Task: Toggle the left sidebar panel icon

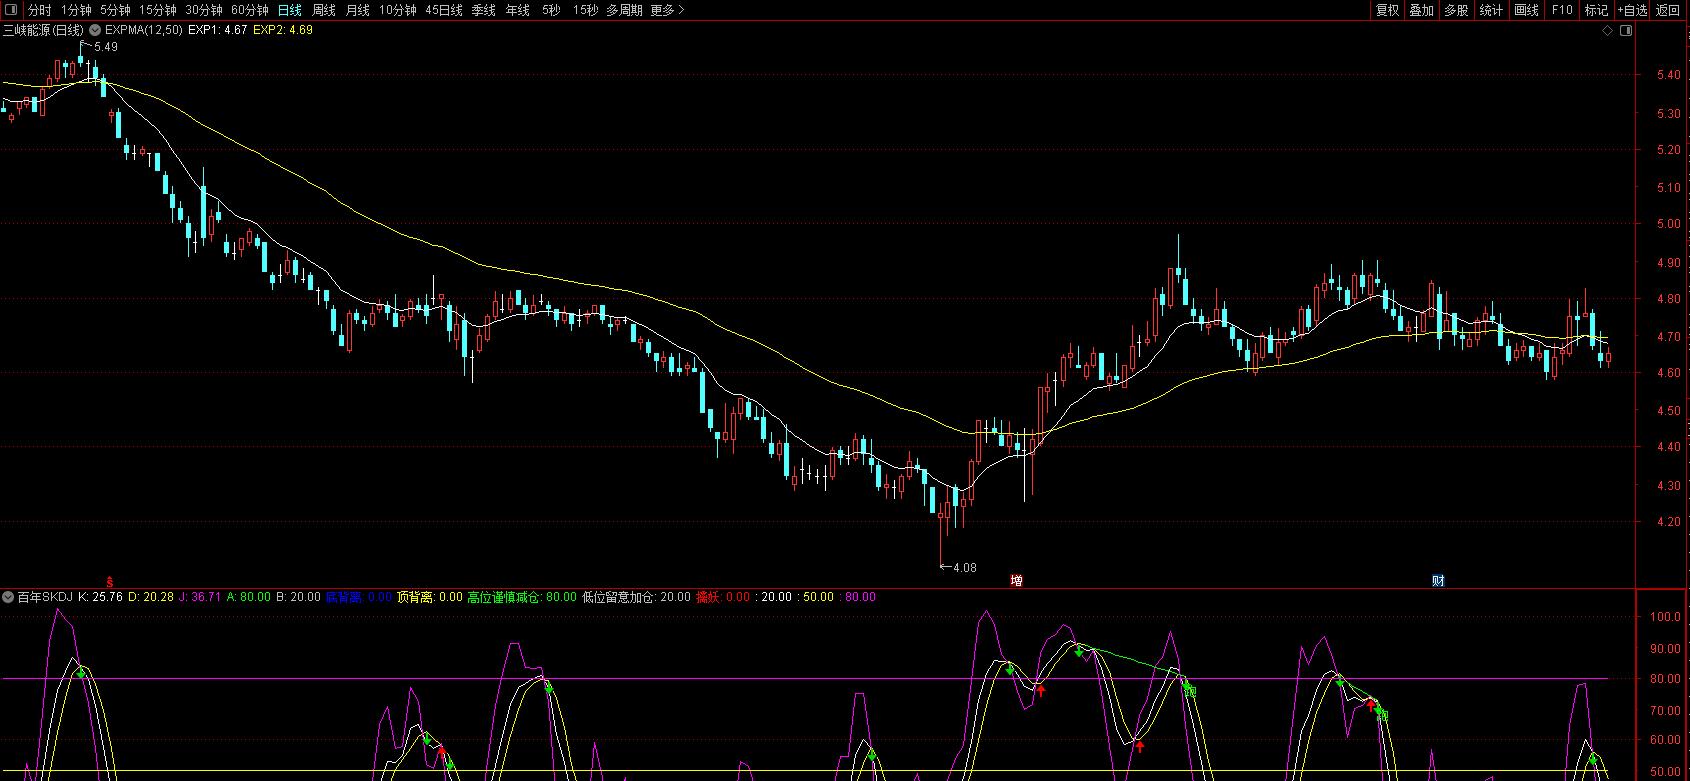Action: click(x=12, y=10)
